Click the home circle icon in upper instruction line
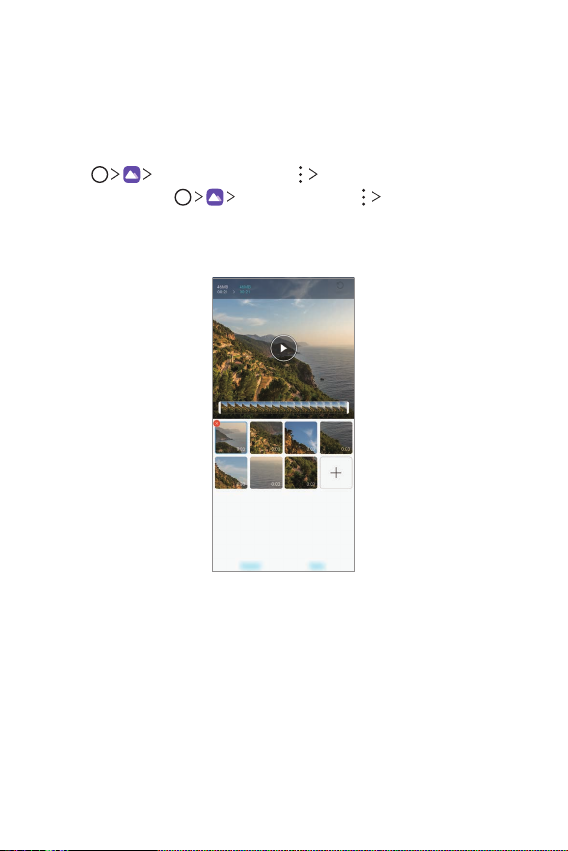 [x=99, y=174]
